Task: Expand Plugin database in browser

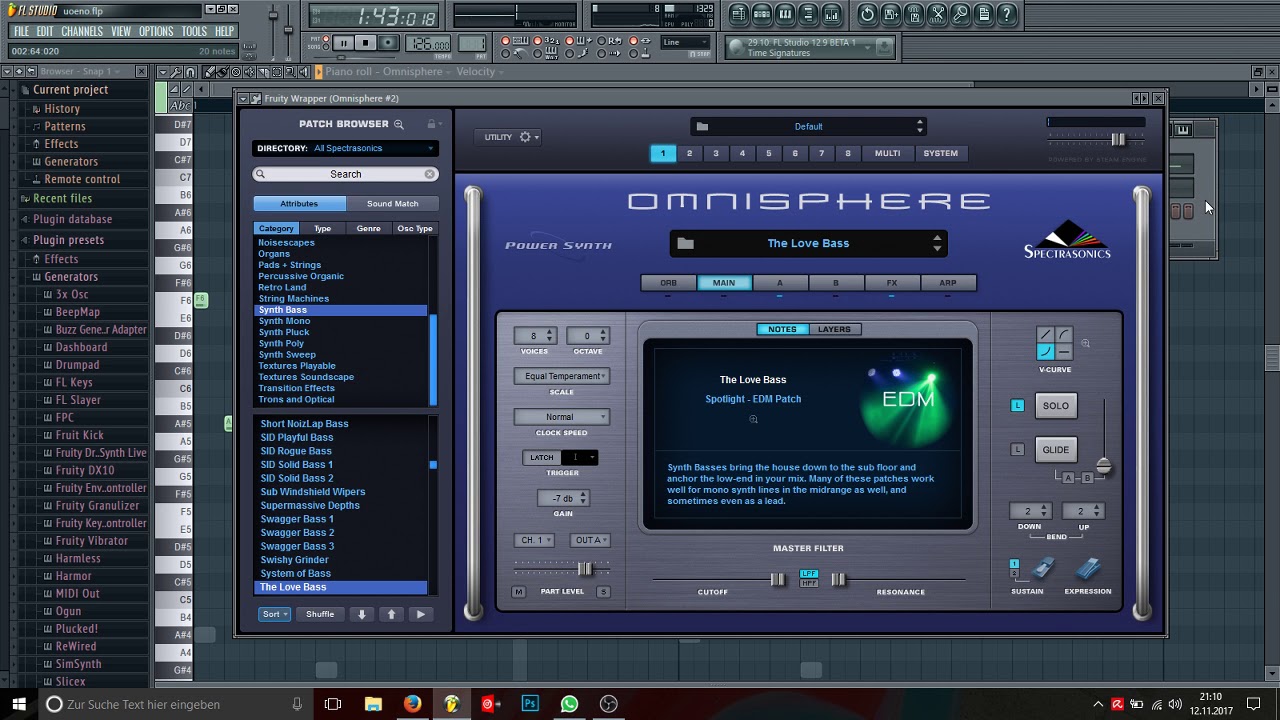Action: tap(72, 219)
